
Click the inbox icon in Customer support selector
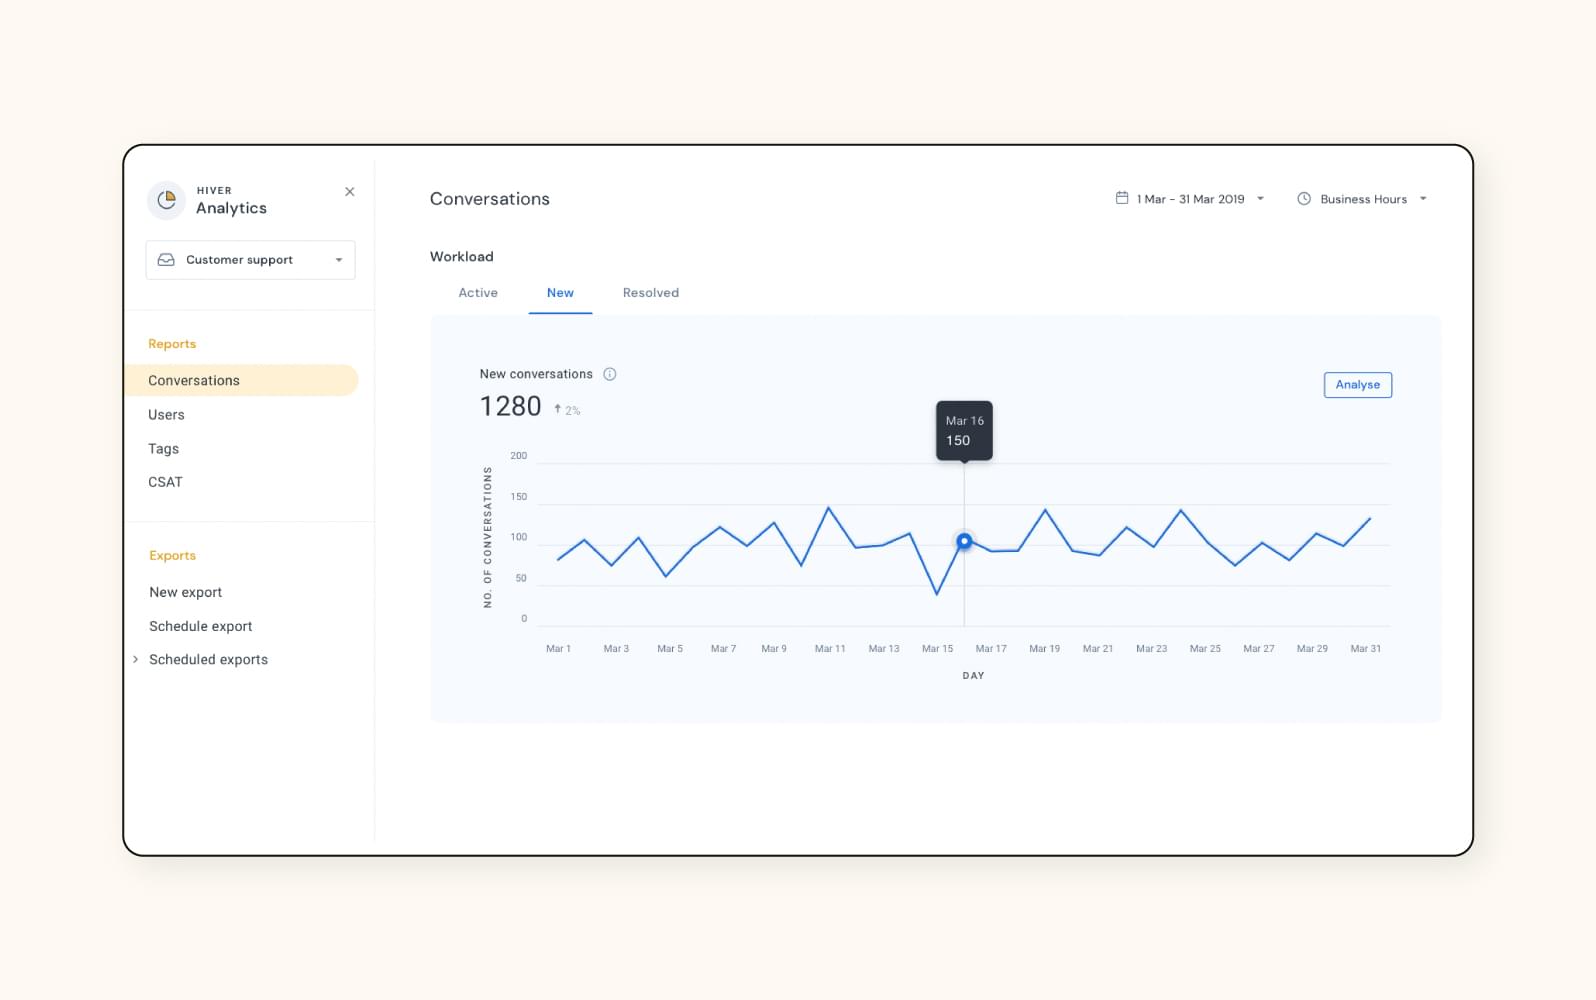coord(166,260)
